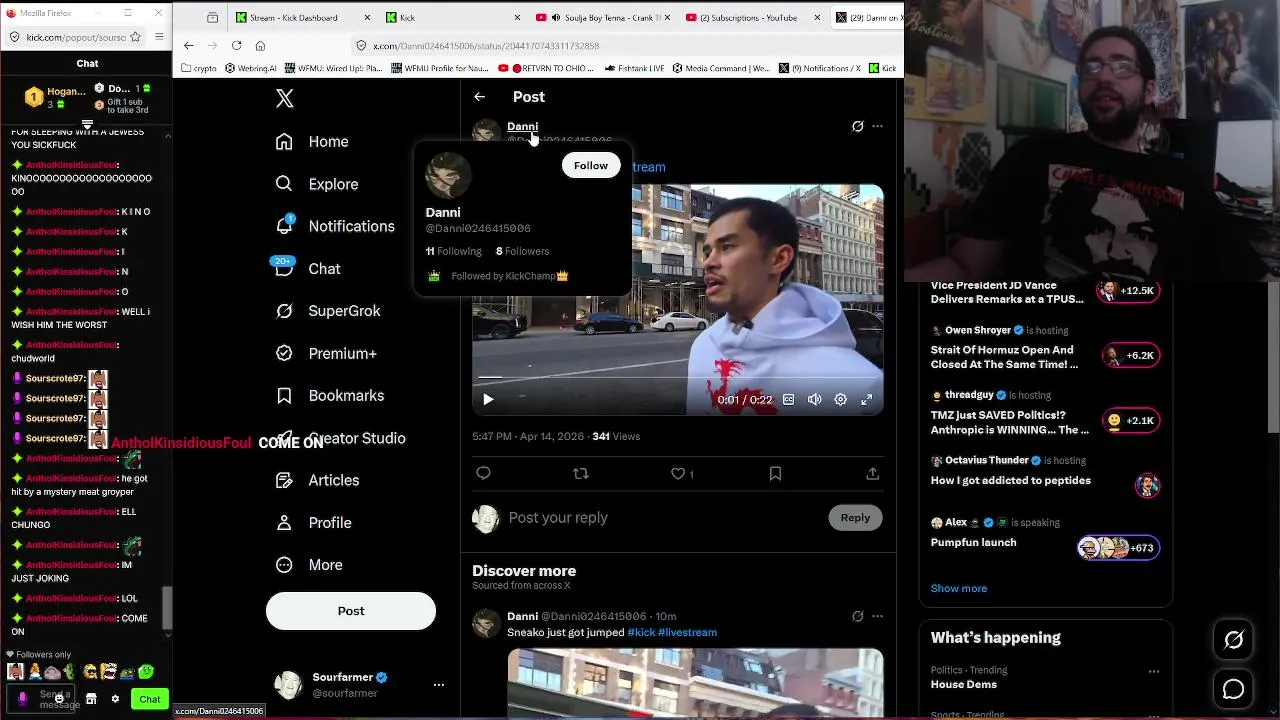The height and width of the screenshot is (720, 1280).
Task: Open the More menu in the sidebar
Action: (x=309, y=565)
